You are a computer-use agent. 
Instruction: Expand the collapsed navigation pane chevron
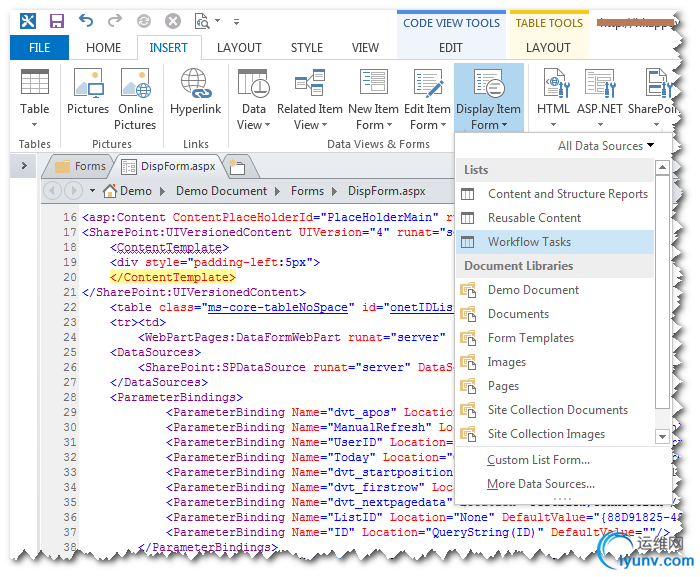[x=24, y=166]
